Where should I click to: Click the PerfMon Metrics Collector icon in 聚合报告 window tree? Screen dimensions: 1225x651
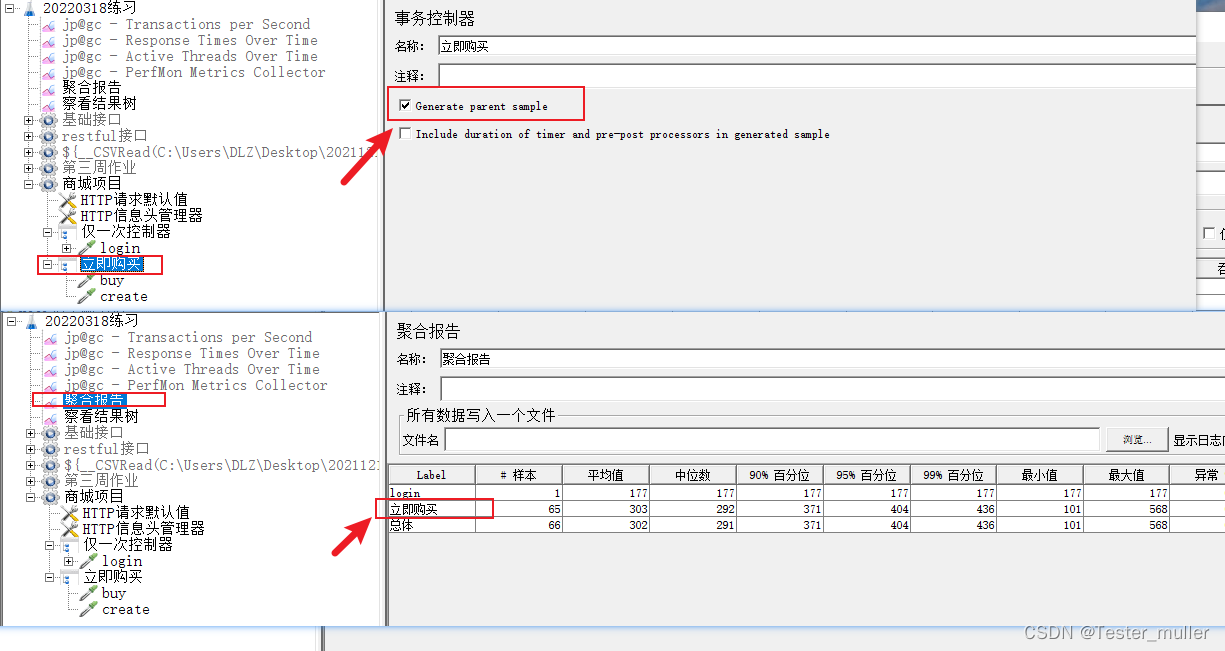(x=50, y=386)
